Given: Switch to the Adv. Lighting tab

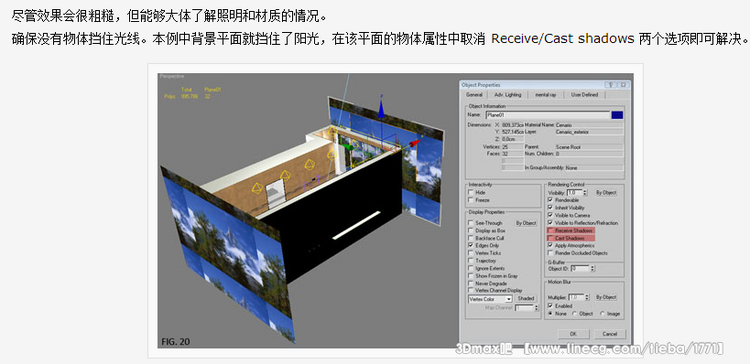Looking at the screenshot, I should 507,95.
